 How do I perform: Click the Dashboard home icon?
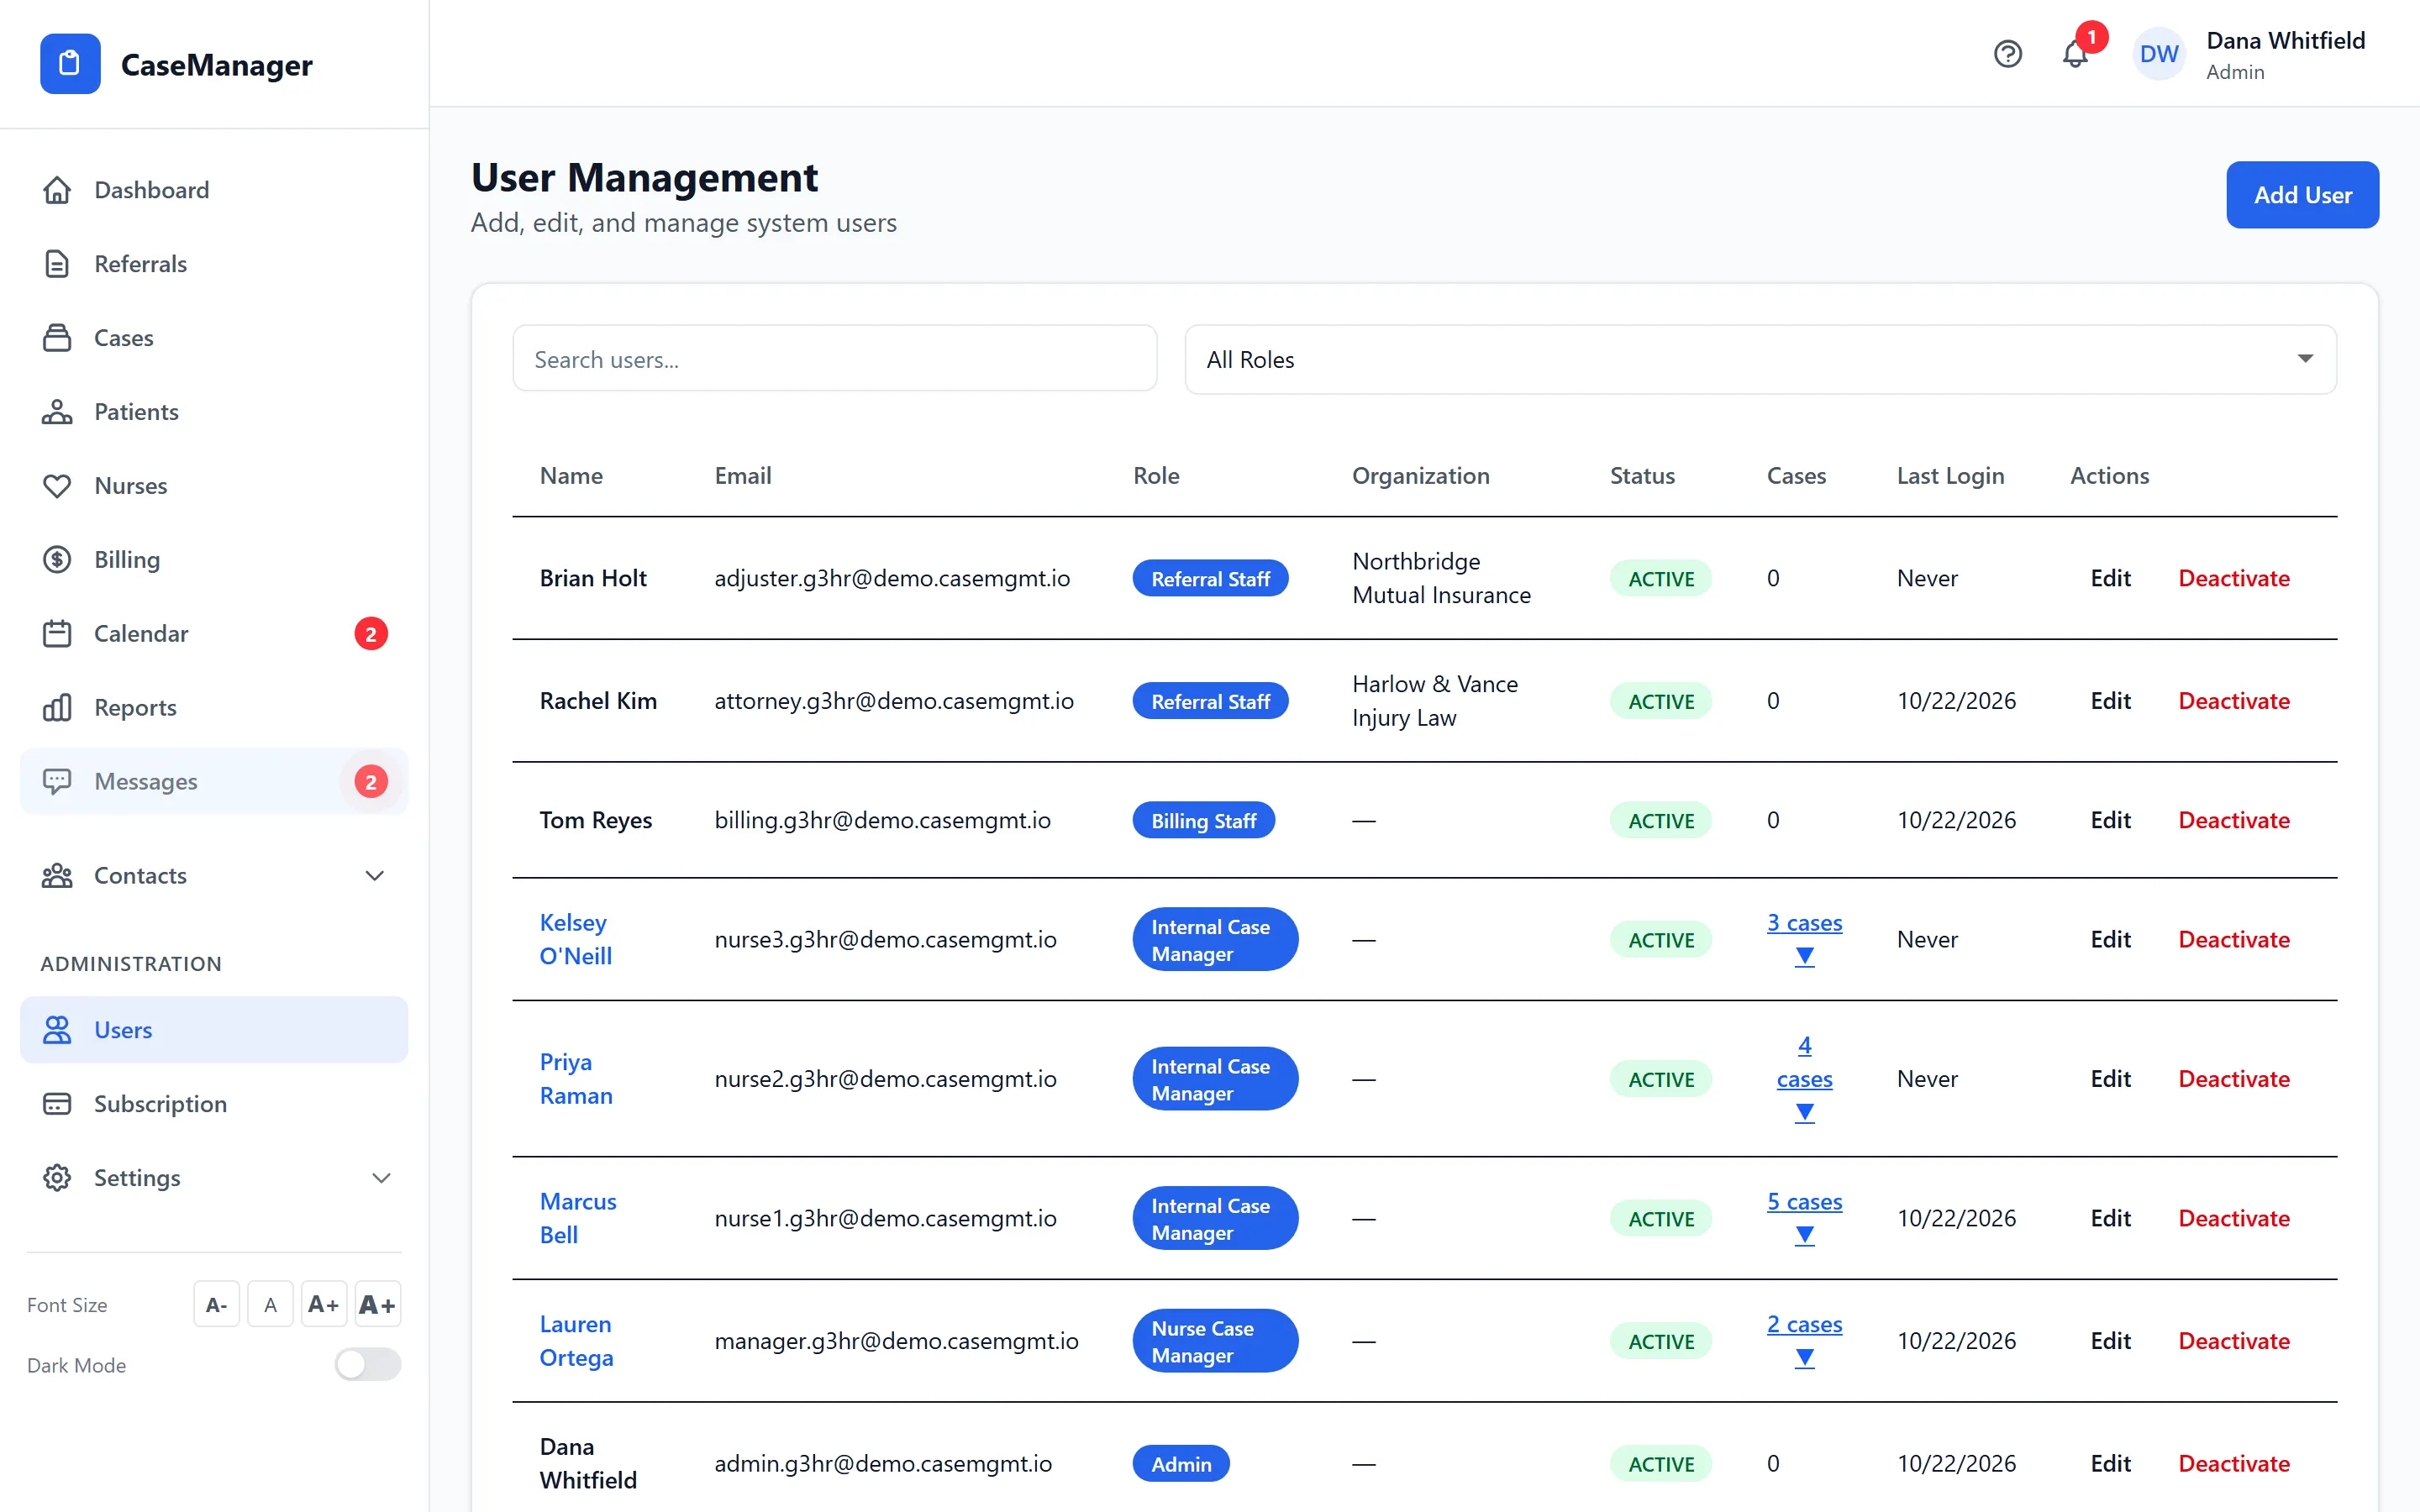(x=57, y=190)
